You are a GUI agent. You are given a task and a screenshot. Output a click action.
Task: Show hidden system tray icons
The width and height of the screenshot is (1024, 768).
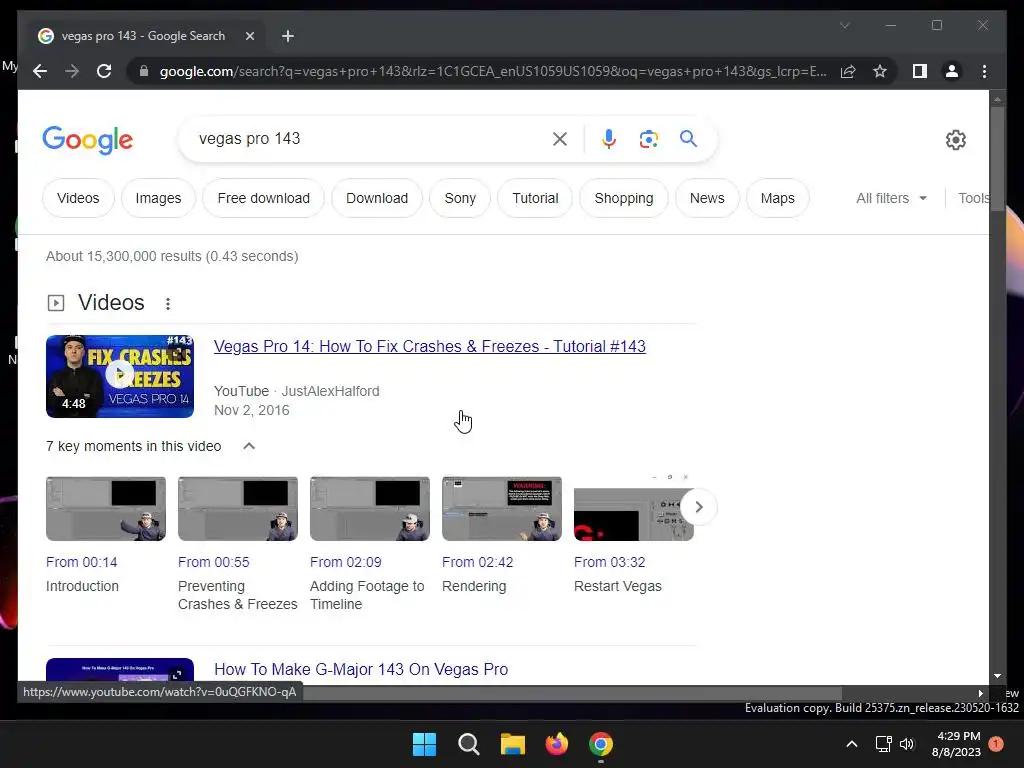852,744
